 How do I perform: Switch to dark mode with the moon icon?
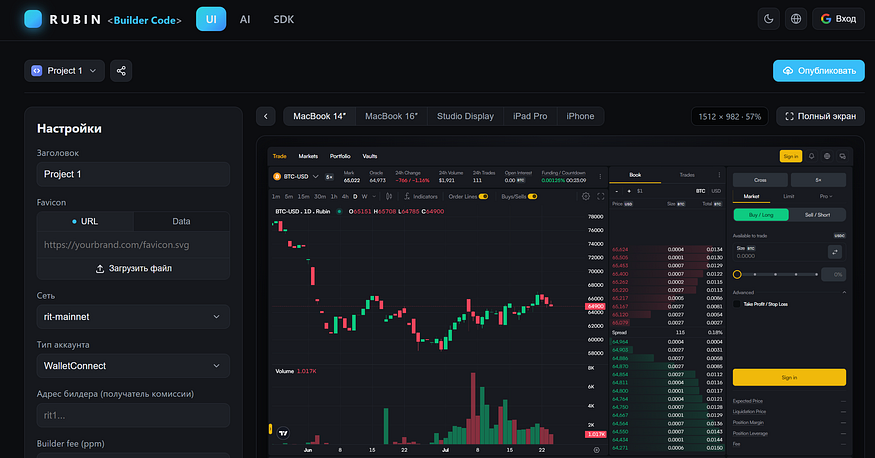pyautogui.click(x=768, y=19)
